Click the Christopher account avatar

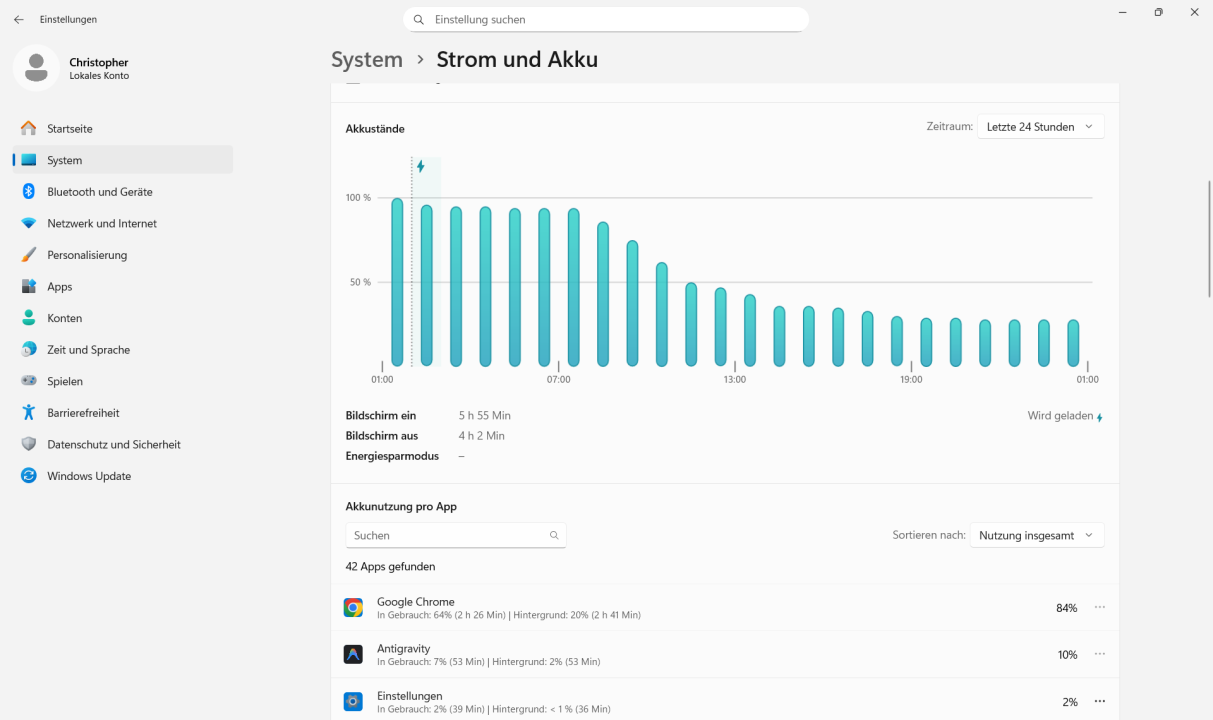pos(36,68)
